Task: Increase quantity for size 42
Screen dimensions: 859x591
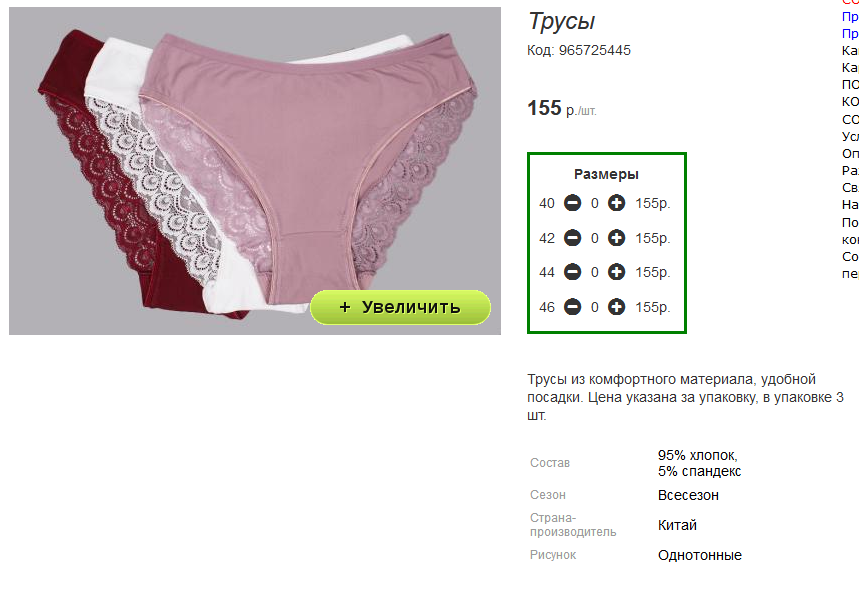Action: pos(616,238)
